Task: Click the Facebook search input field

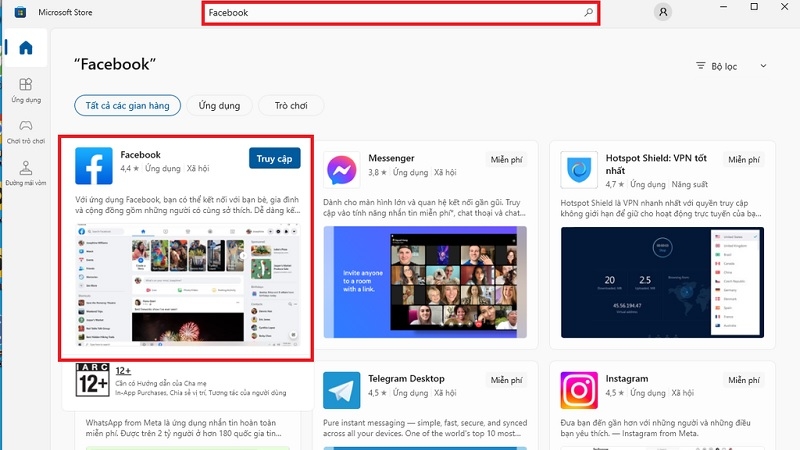Action: (401, 13)
